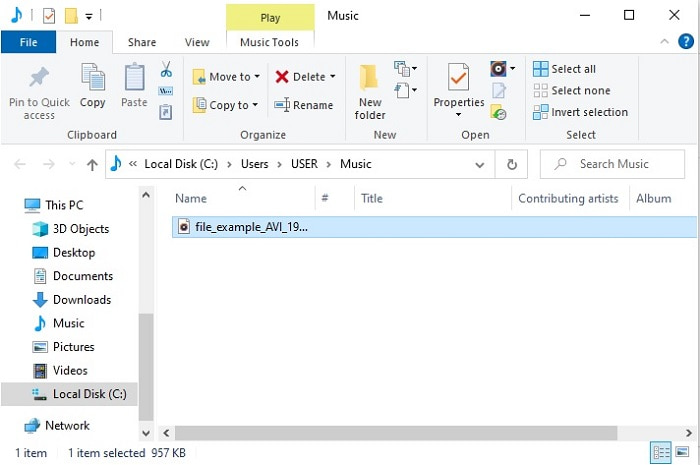The height and width of the screenshot is (465, 700).
Task: Select the file_example_AVI file icon
Action: [x=183, y=226]
